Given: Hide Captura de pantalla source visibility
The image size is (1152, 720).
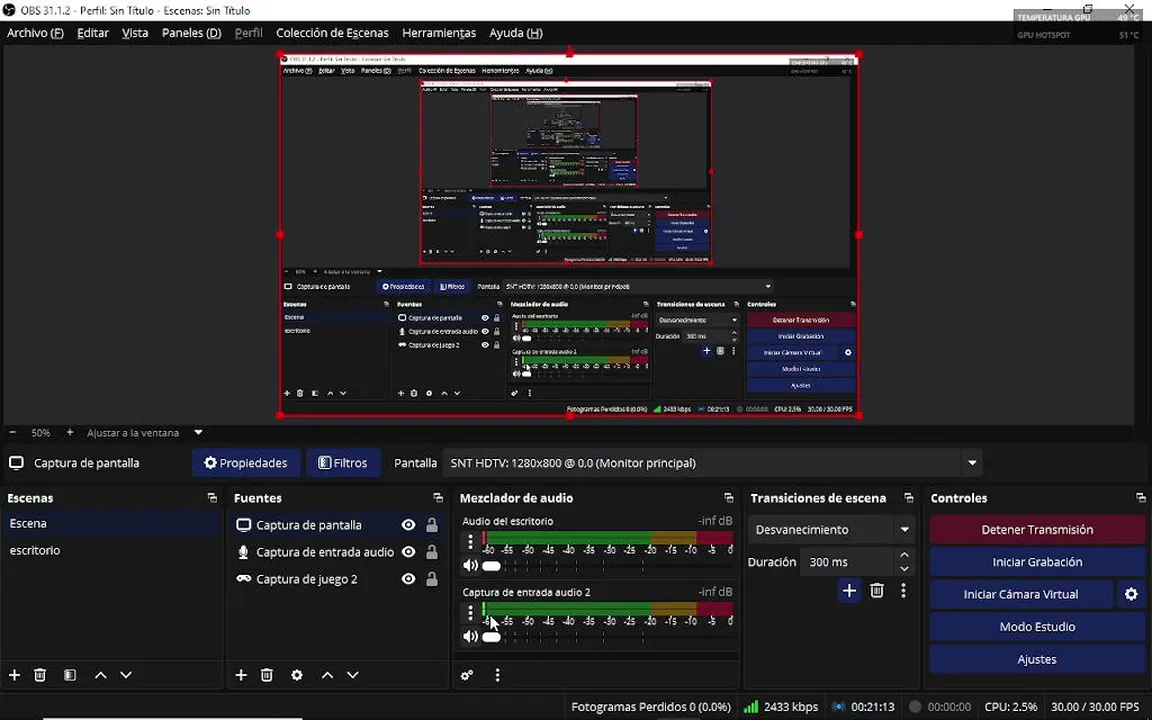Looking at the screenshot, I should 408,525.
